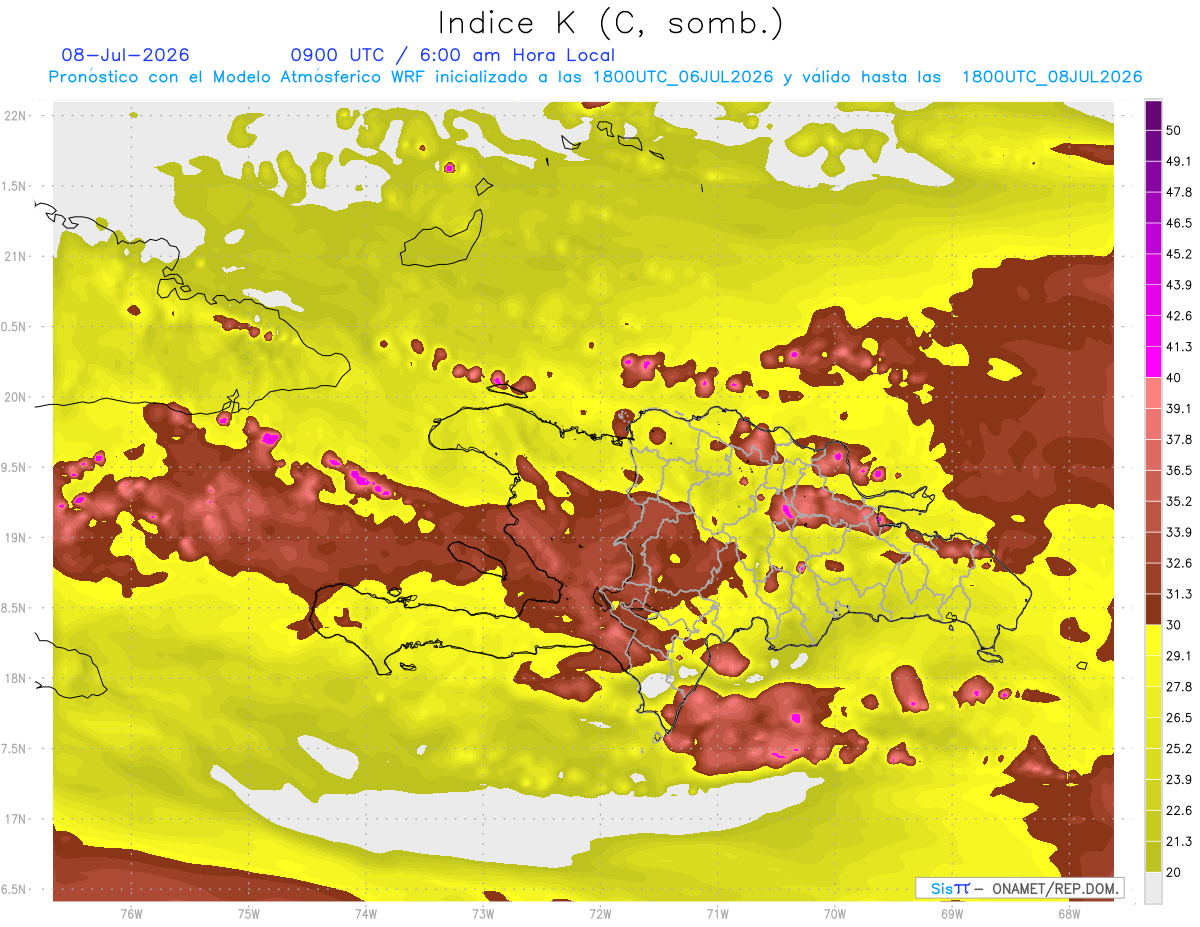The height and width of the screenshot is (927, 1200).
Task: Click the colorbar value '32.6'
Action: pos(1179,563)
